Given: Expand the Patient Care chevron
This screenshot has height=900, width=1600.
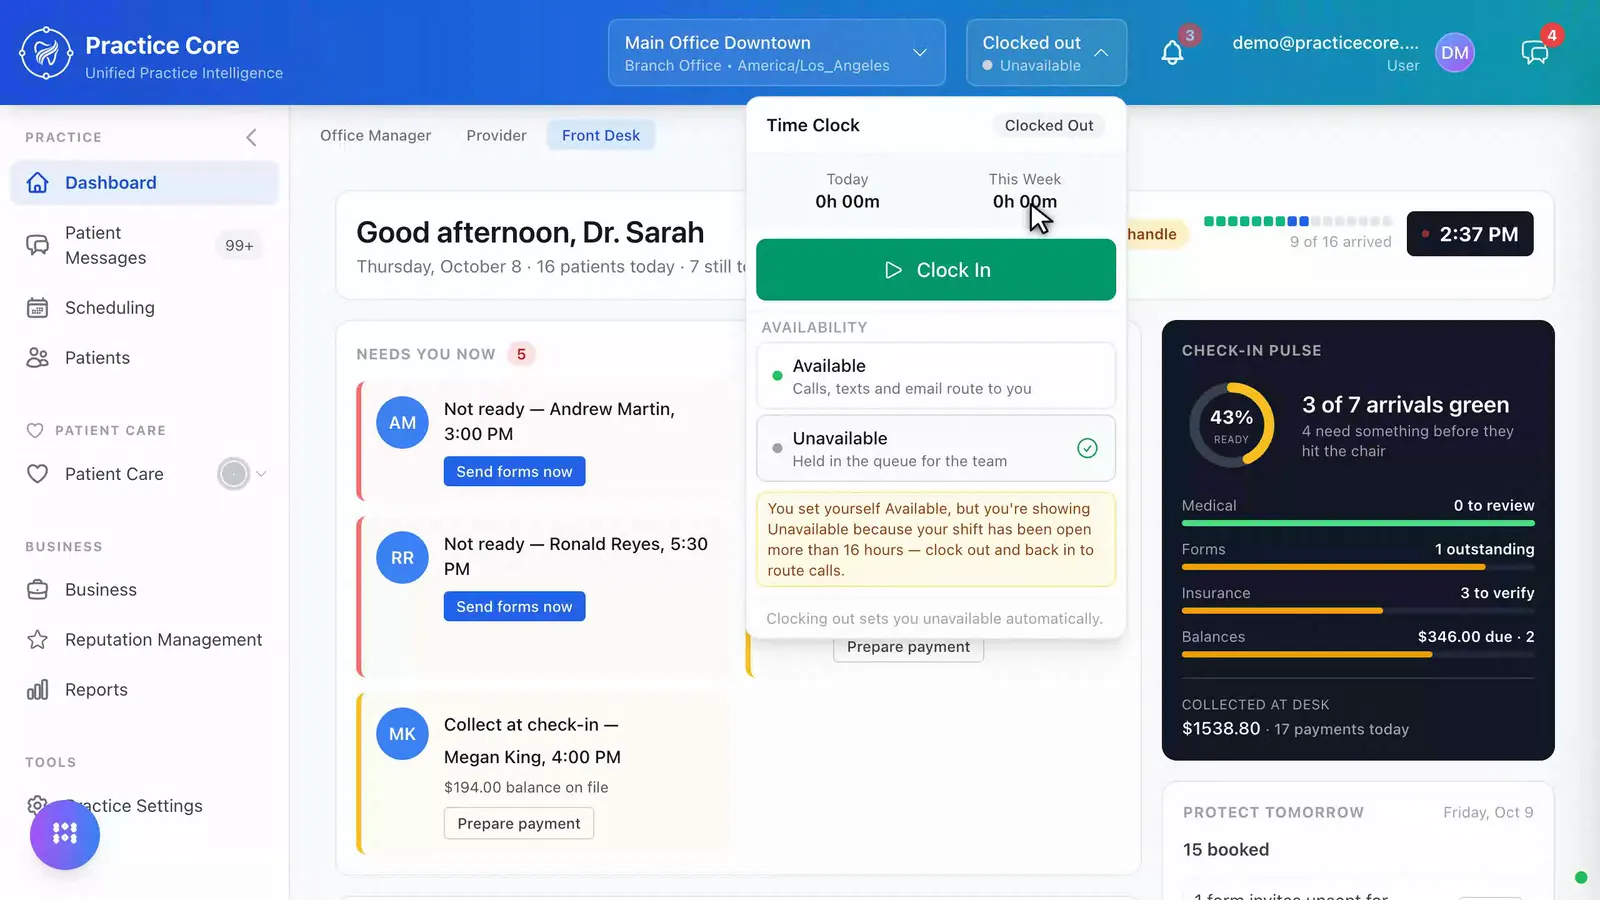Looking at the screenshot, I should pyautogui.click(x=261, y=474).
